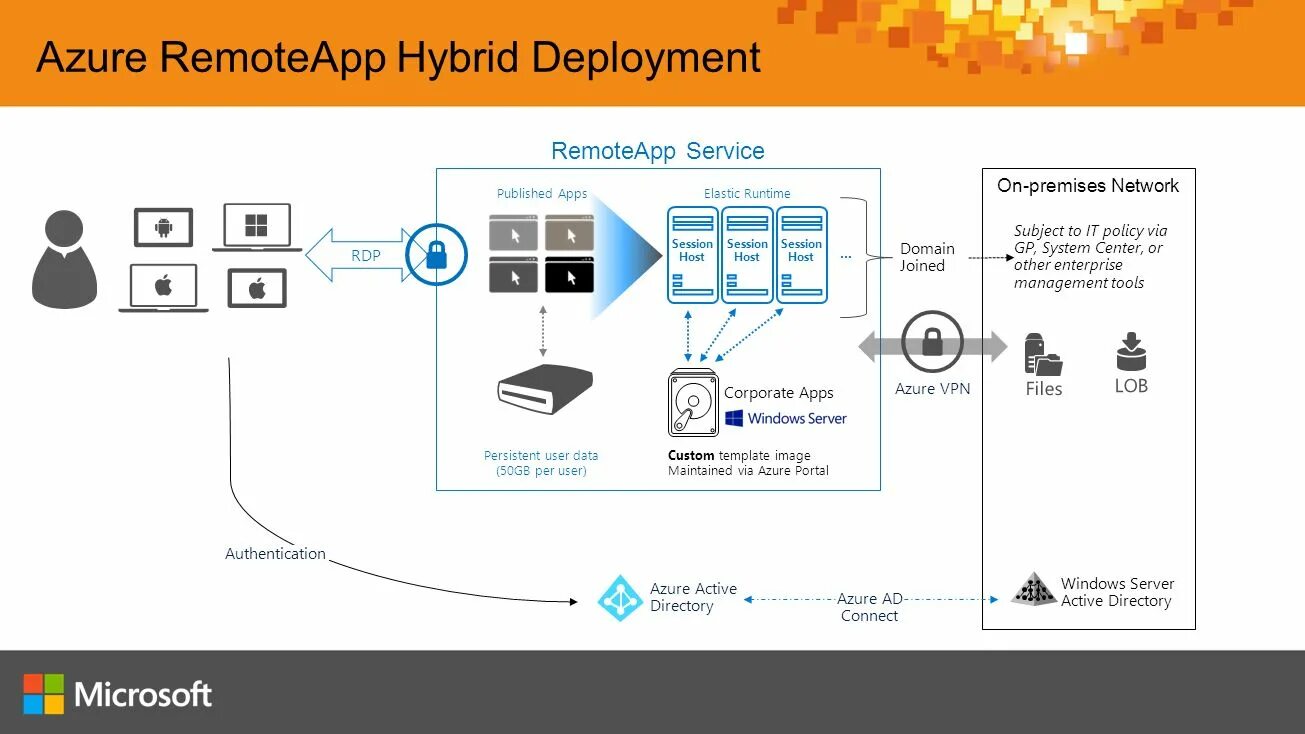This screenshot has height=734, width=1305.
Task: Click the 'Authentication' label
Action: (275, 553)
